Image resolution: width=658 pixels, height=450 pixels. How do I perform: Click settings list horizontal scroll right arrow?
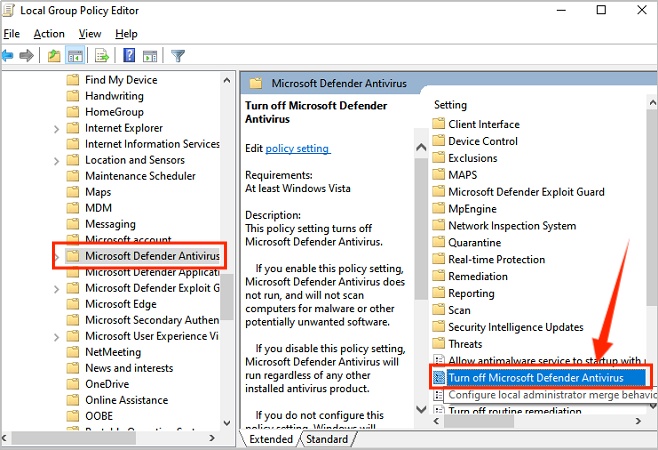pos(638,421)
